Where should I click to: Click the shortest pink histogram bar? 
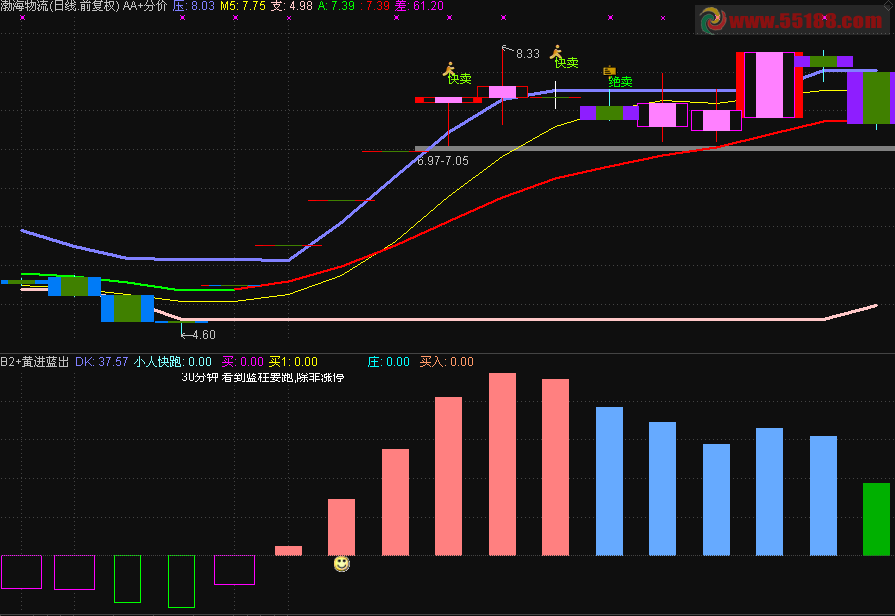pos(288,551)
